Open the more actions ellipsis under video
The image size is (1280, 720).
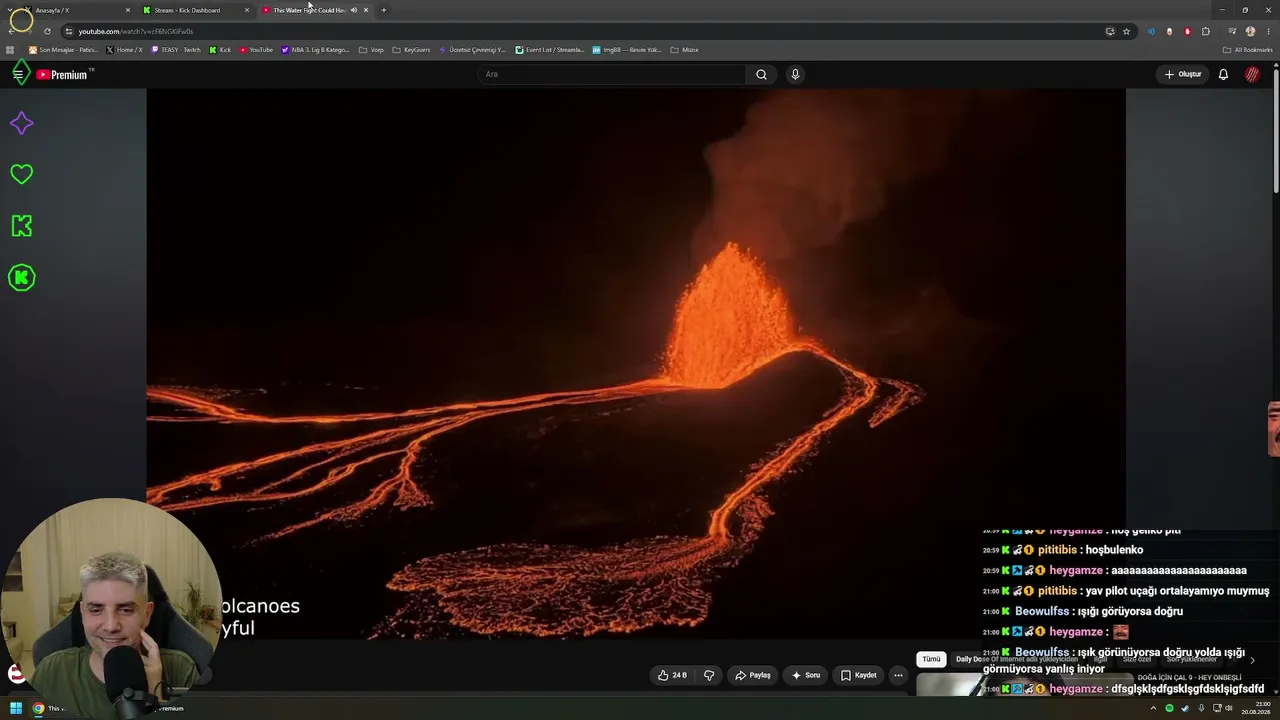898,675
